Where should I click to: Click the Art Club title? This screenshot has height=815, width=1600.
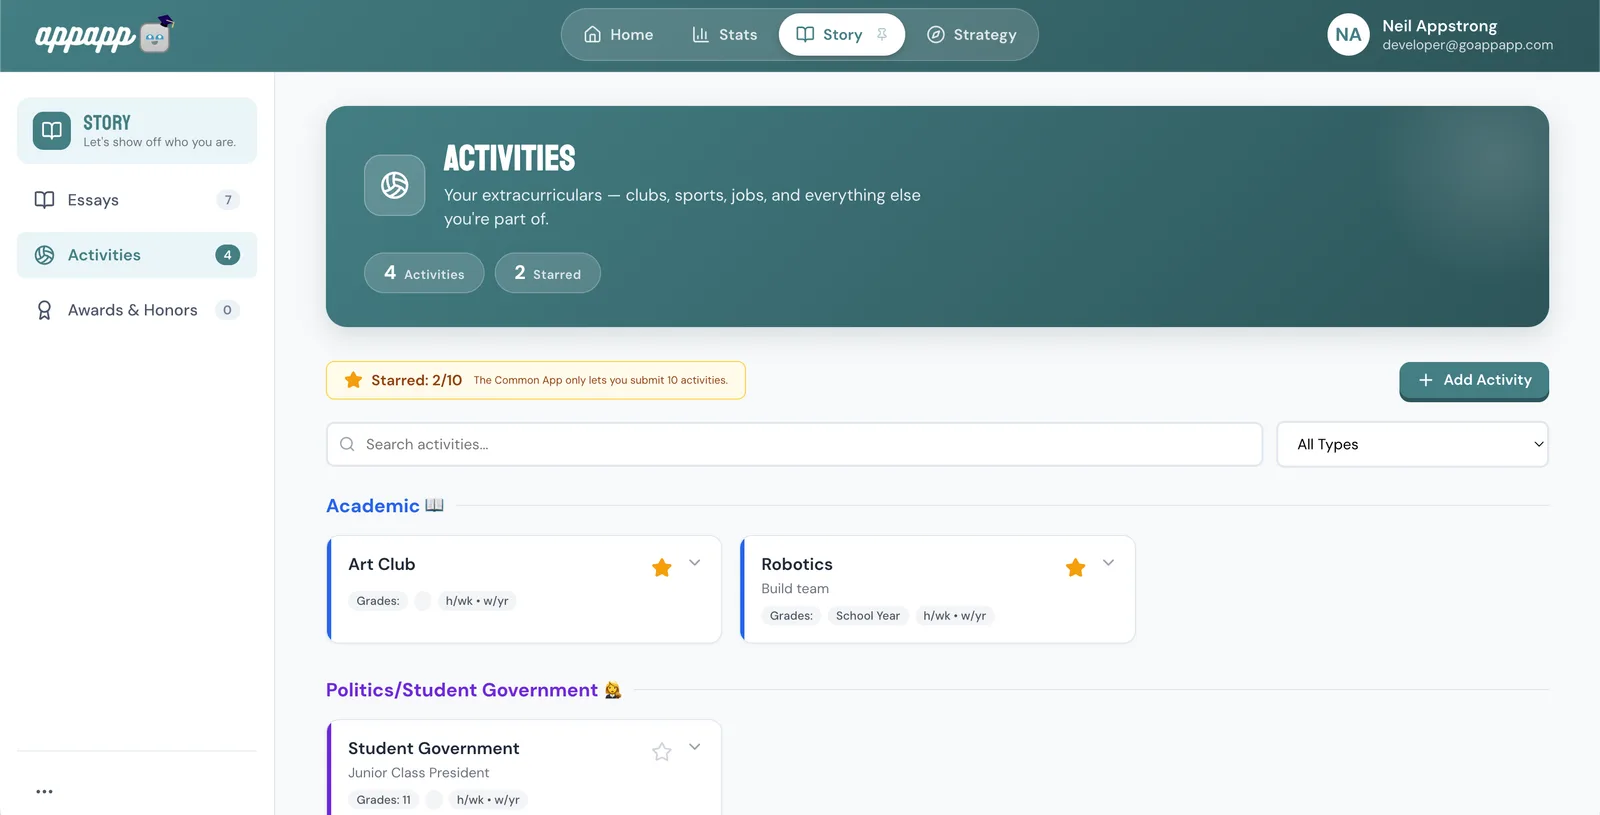[x=381, y=564]
